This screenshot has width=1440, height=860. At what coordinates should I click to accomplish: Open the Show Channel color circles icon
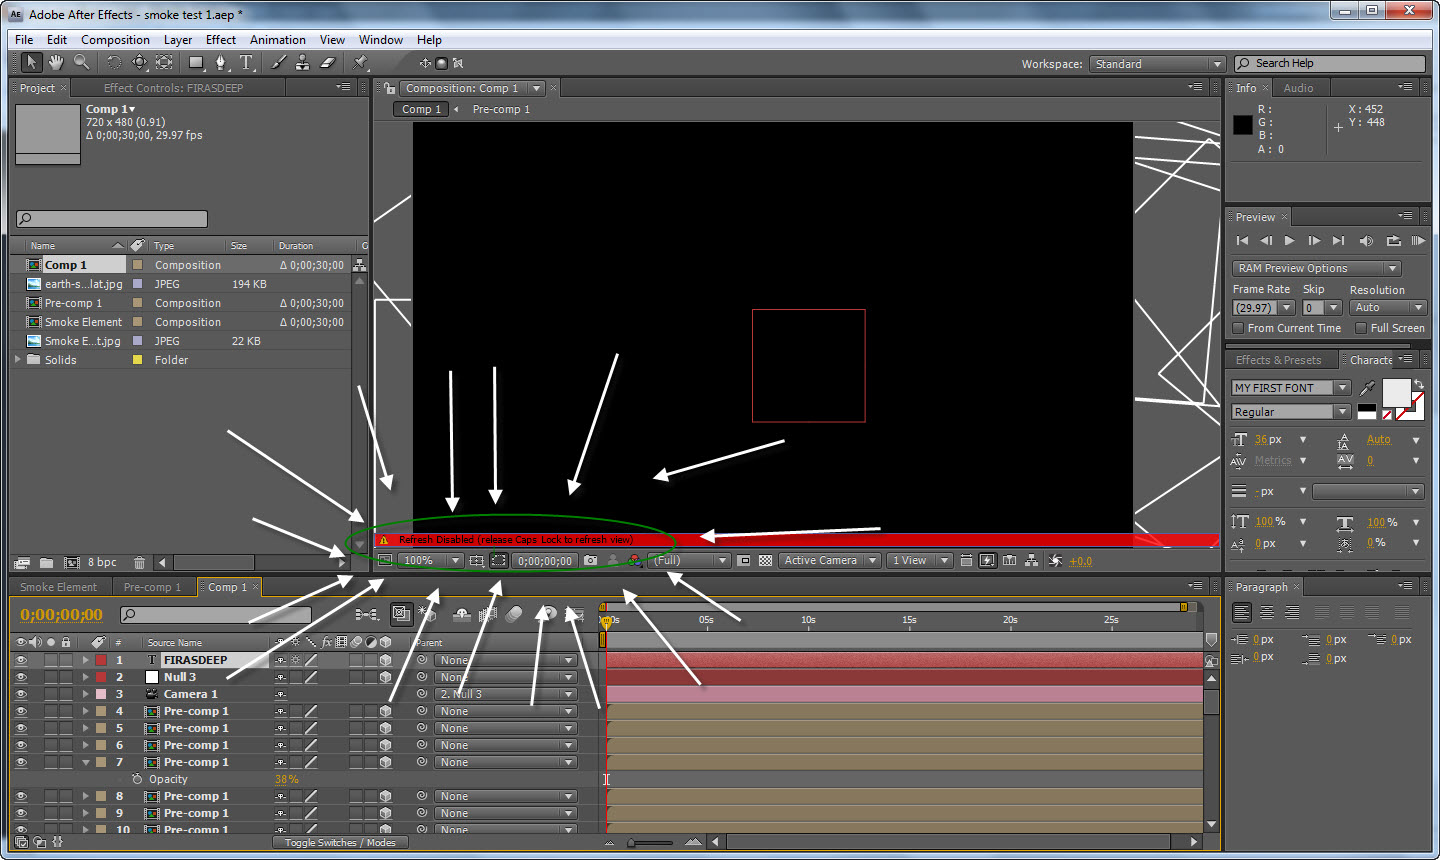pyautogui.click(x=634, y=561)
